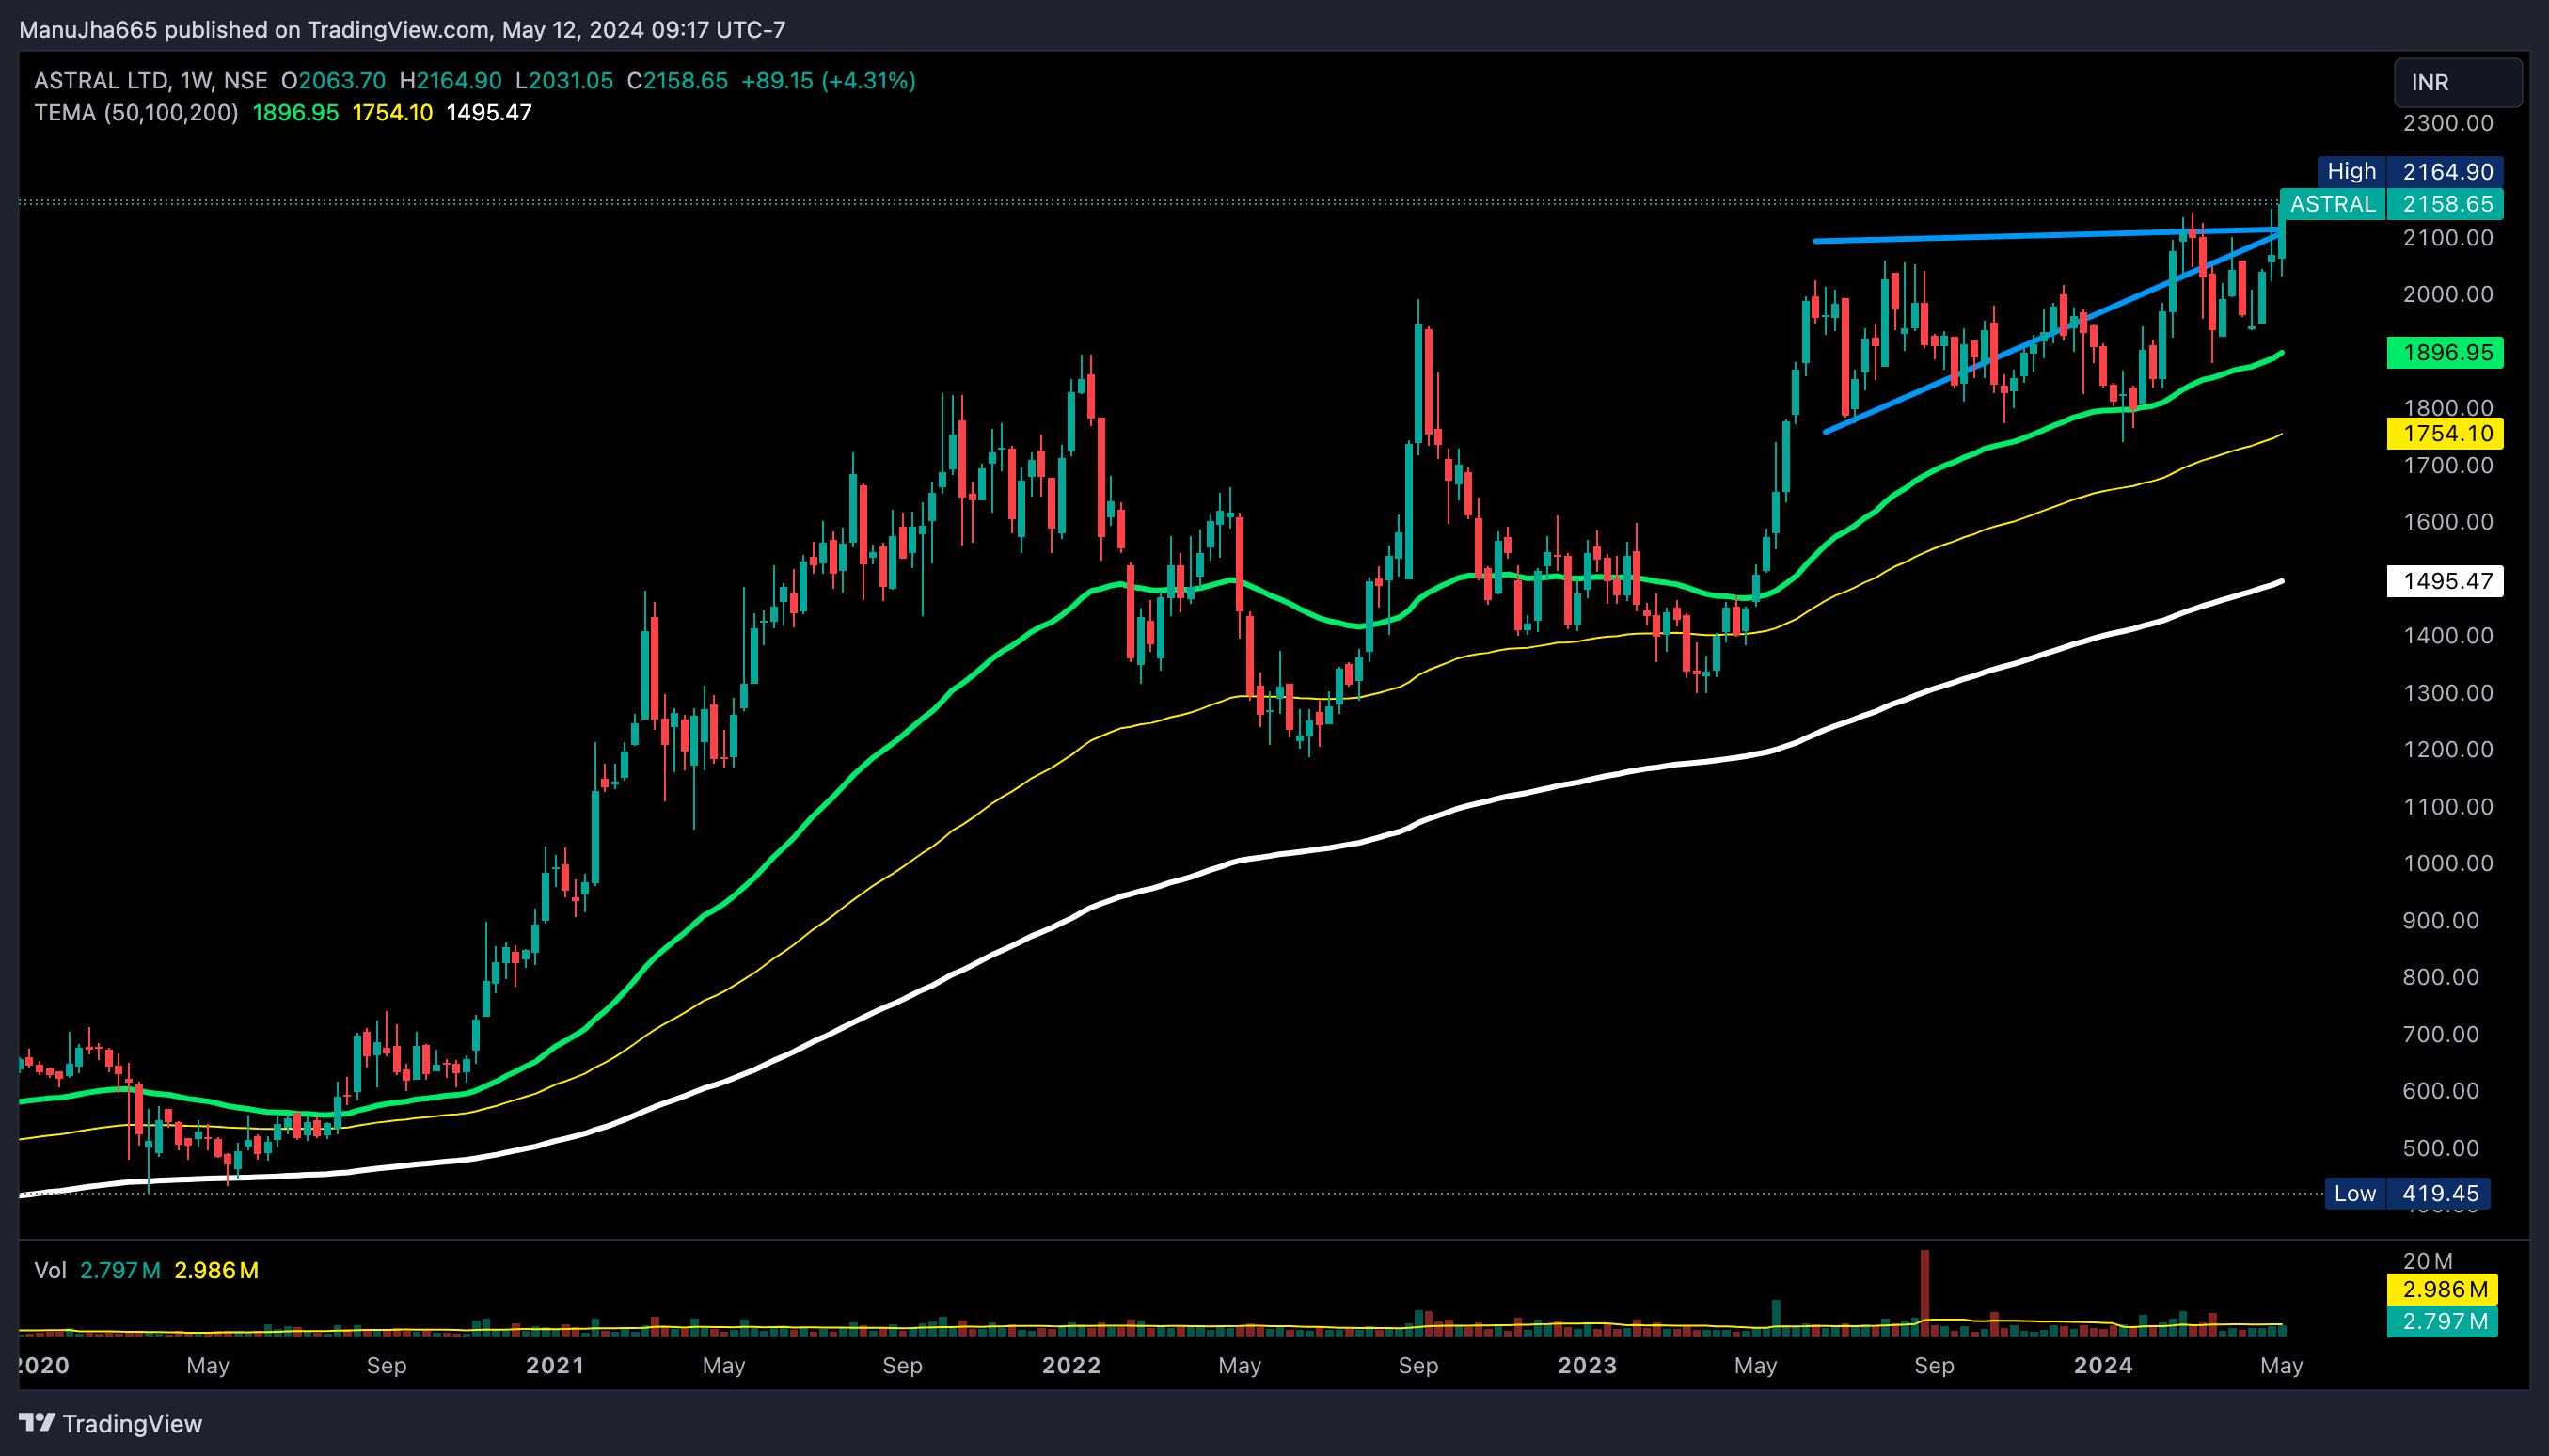This screenshot has height=1456, width=2549.
Task: Click the ASTRAL LTD, 1W, NSE title
Action: (151, 81)
